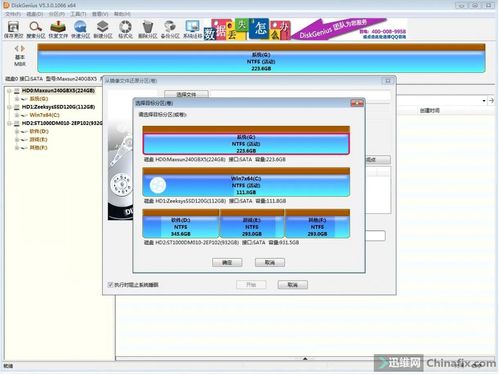Select the 345.6GB (D:) partition block
499x374 pixels.
click(180, 224)
